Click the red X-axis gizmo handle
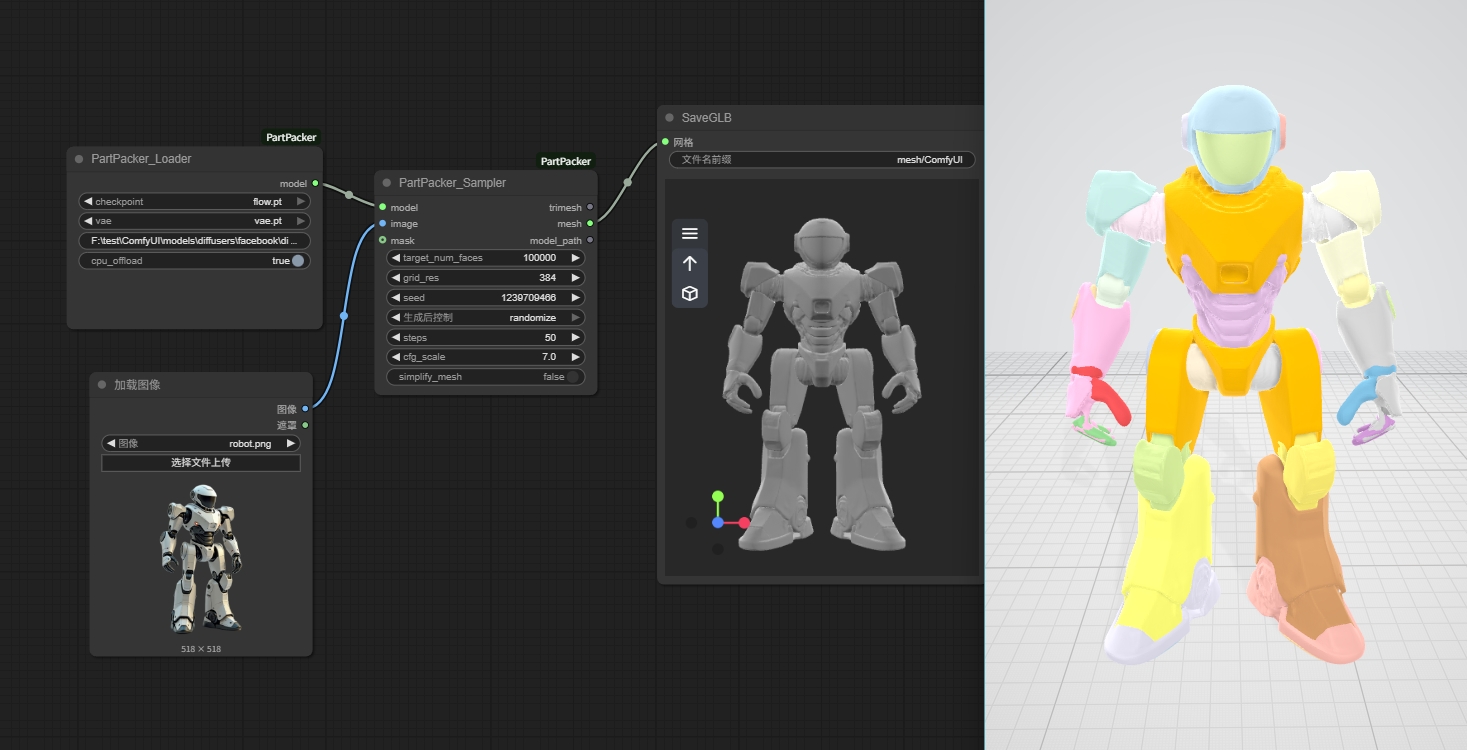Screen dimensions: 1467x750 point(744,523)
